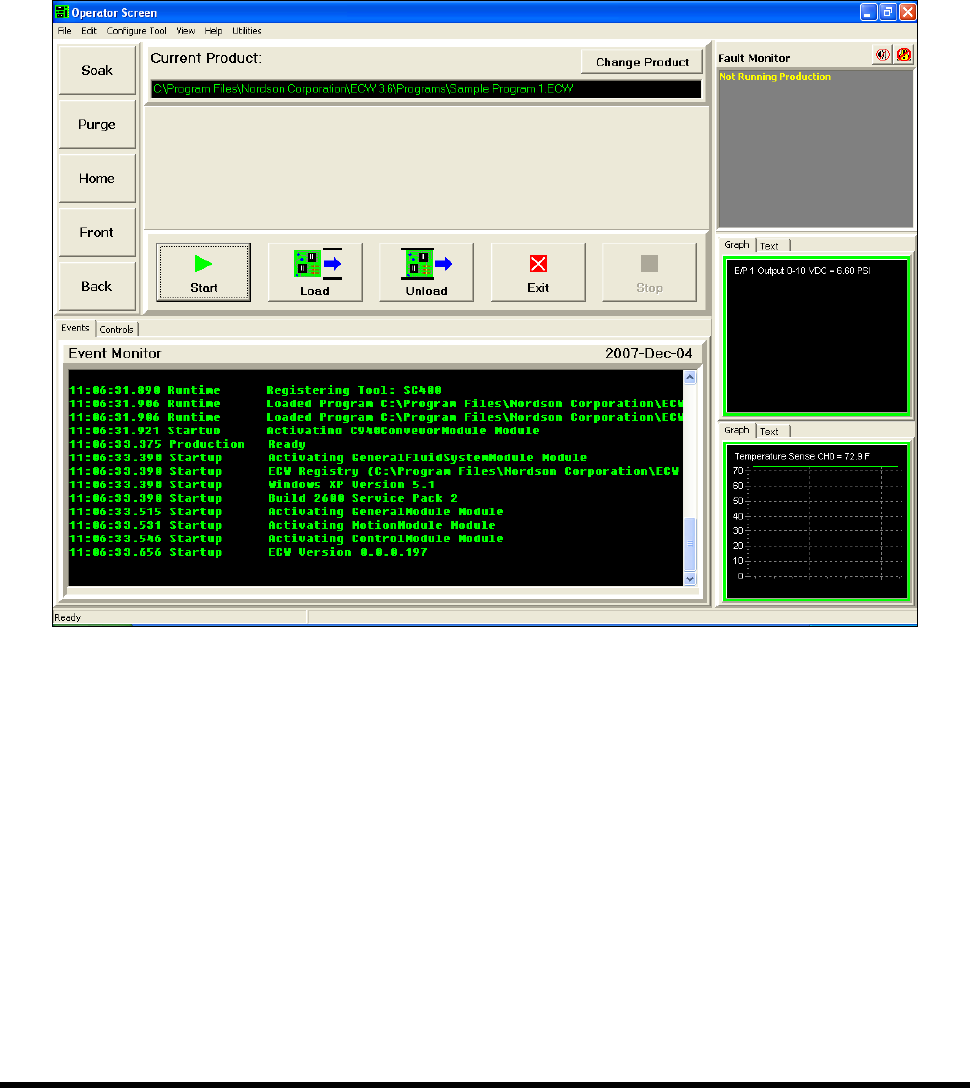
Task: Restore down the Operator Screen window
Action: click(887, 12)
